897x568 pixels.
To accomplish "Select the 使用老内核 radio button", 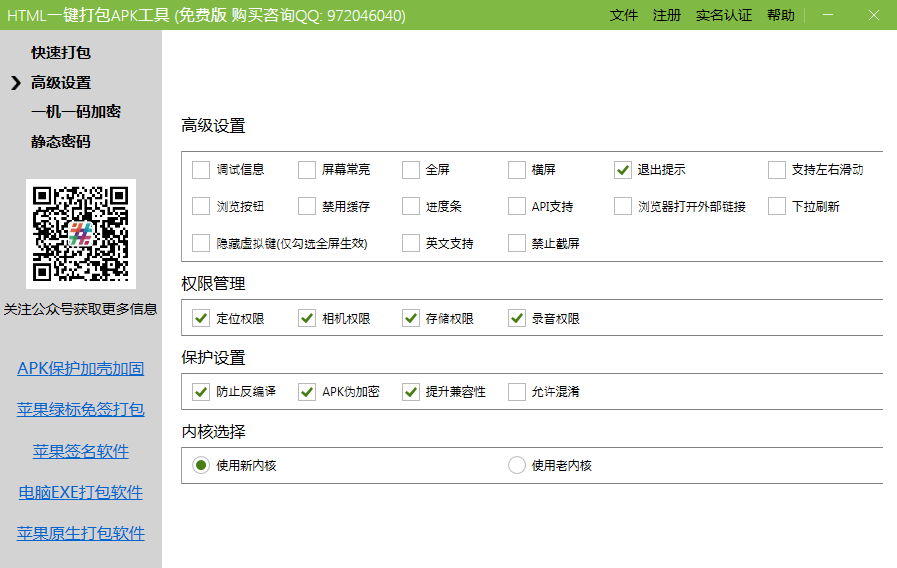I will coord(517,465).
